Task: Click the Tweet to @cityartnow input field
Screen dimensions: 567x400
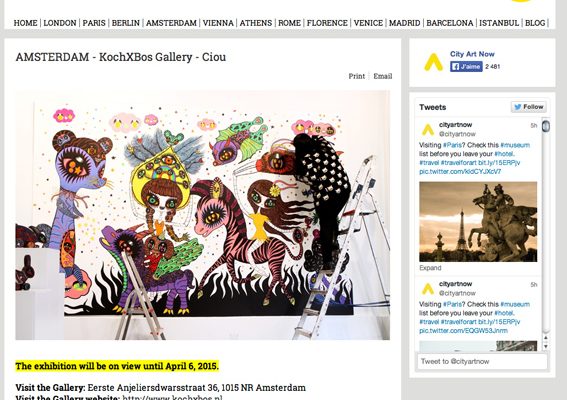Action: [x=482, y=361]
